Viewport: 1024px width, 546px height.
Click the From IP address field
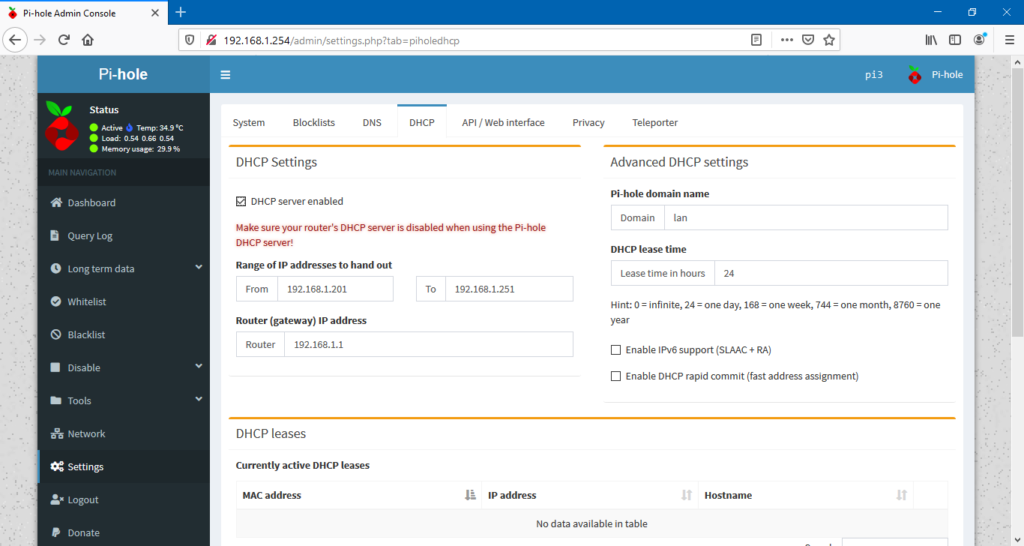[335, 289]
